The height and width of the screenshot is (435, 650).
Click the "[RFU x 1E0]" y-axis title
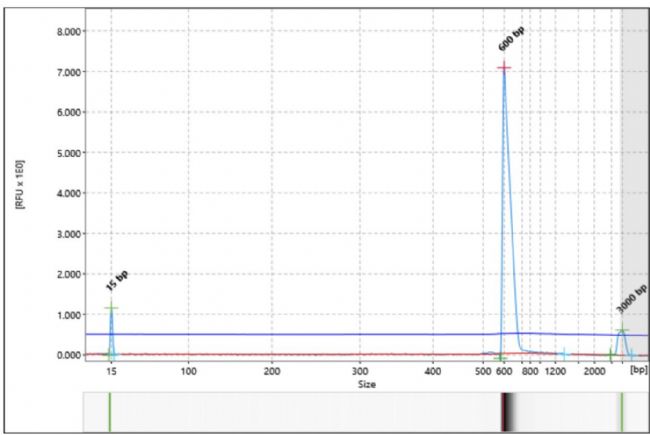(21, 184)
